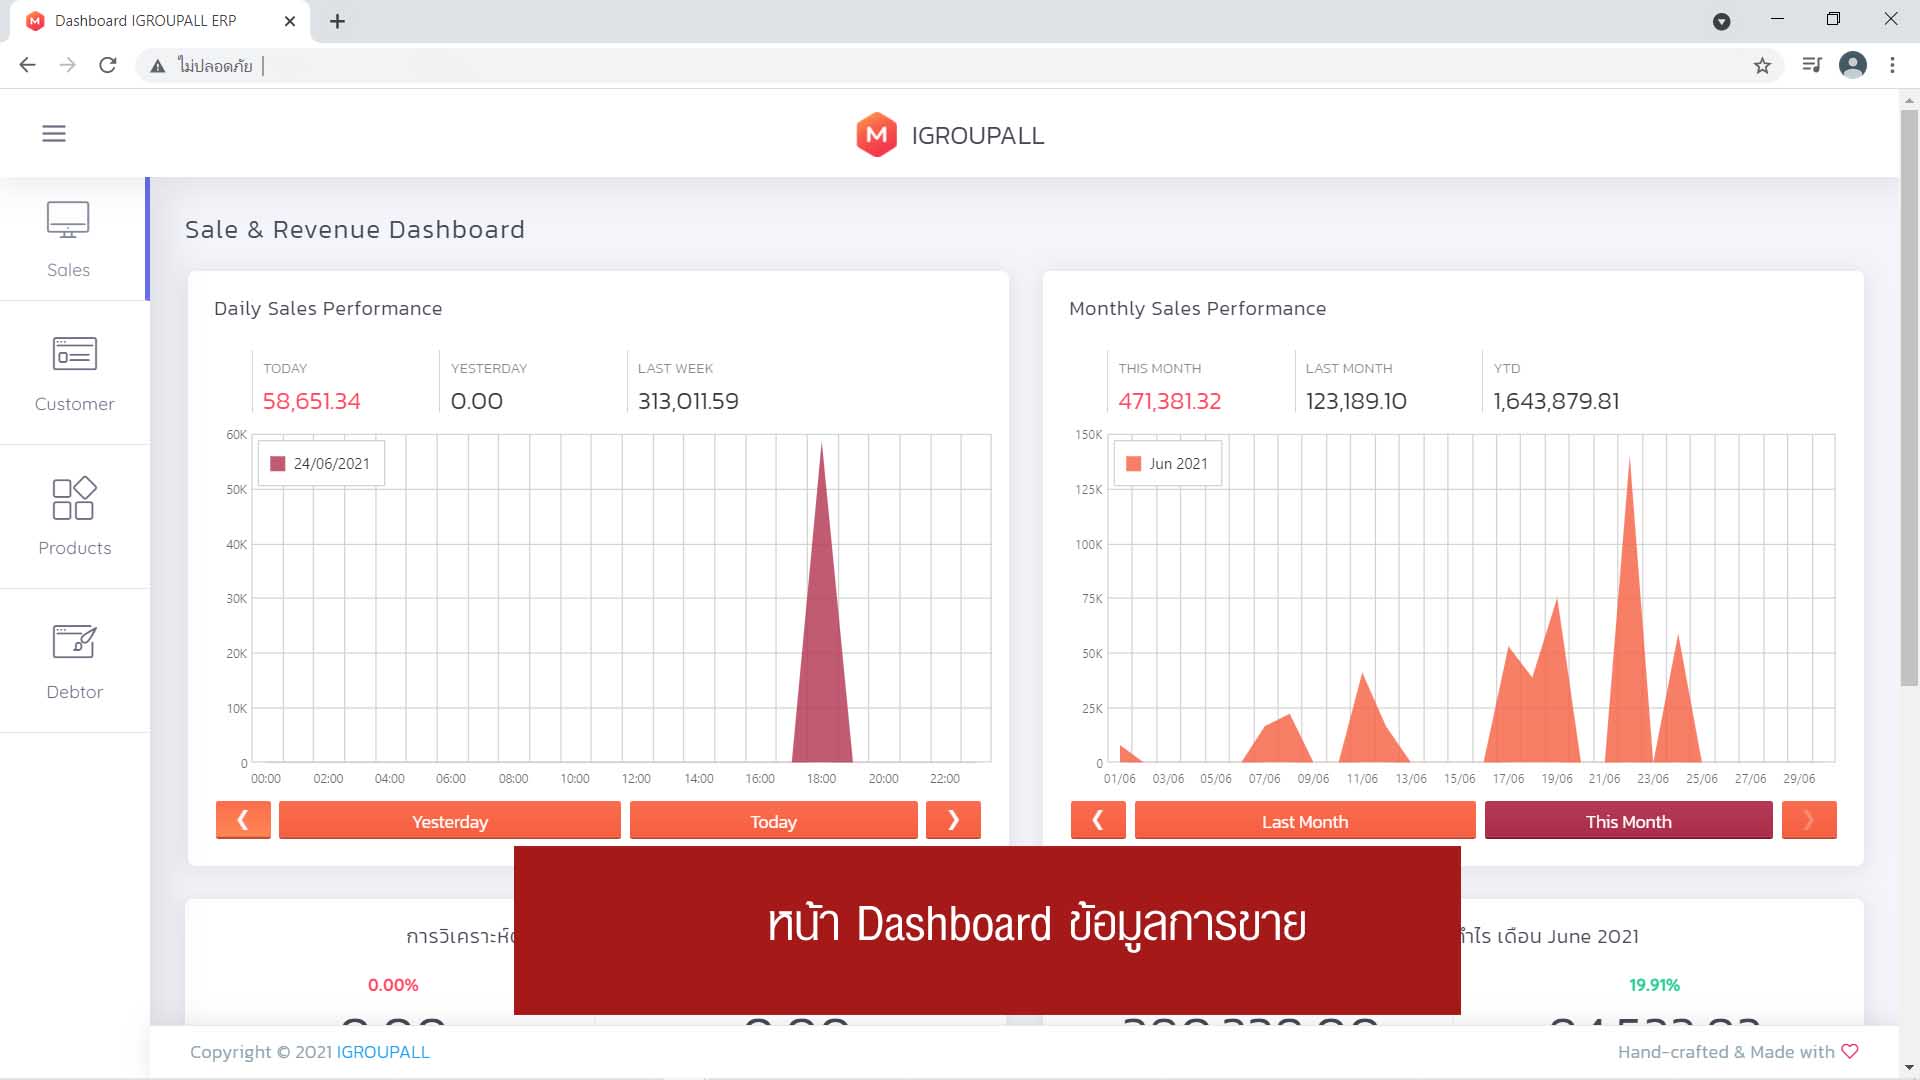The width and height of the screenshot is (1920, 1080).
Task: Click the back arrow on Monthly chart
Action: tap(1098, 819)
